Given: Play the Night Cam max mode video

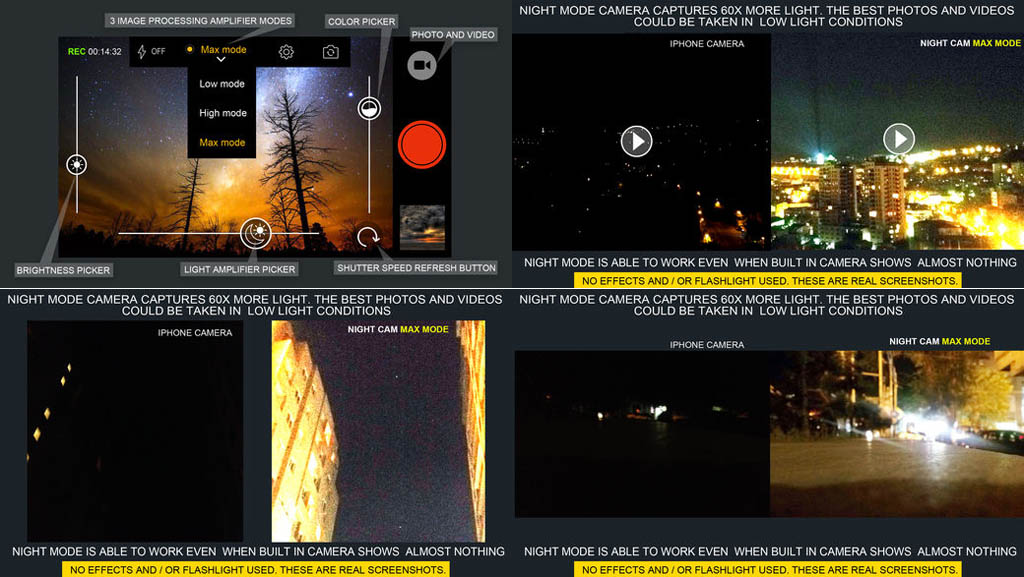Looking at the screenshot, I should click(899, 139).
